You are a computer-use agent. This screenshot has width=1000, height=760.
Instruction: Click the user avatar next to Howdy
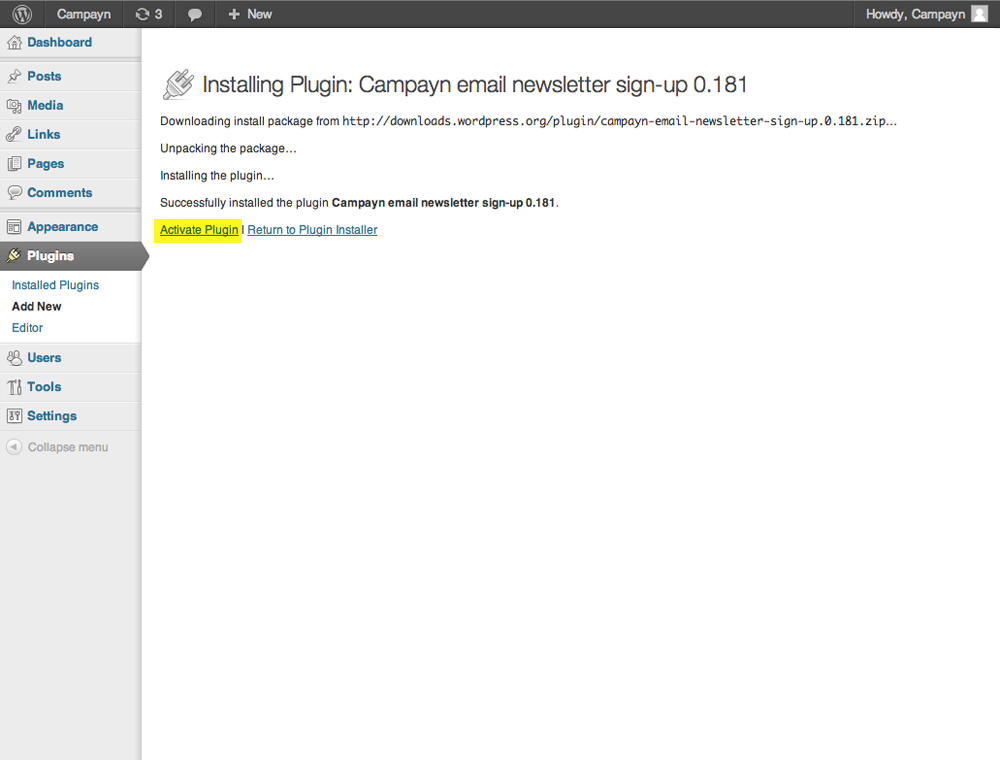(980, 14)
